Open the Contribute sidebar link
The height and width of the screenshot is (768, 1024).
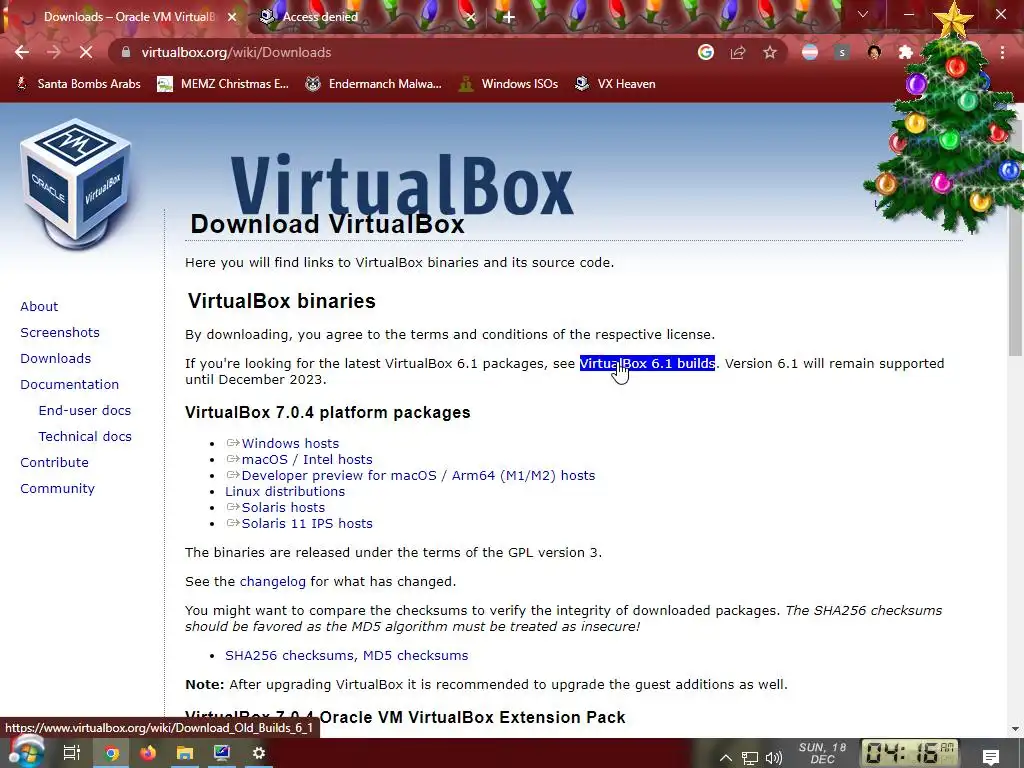pos(54,462)
